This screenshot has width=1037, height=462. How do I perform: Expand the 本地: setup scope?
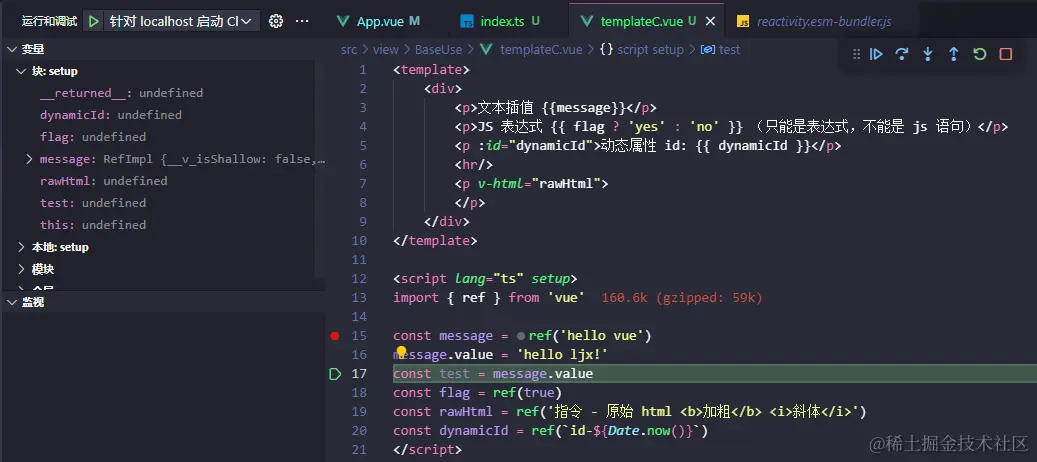pyautogui.click(x=22, y=247)
